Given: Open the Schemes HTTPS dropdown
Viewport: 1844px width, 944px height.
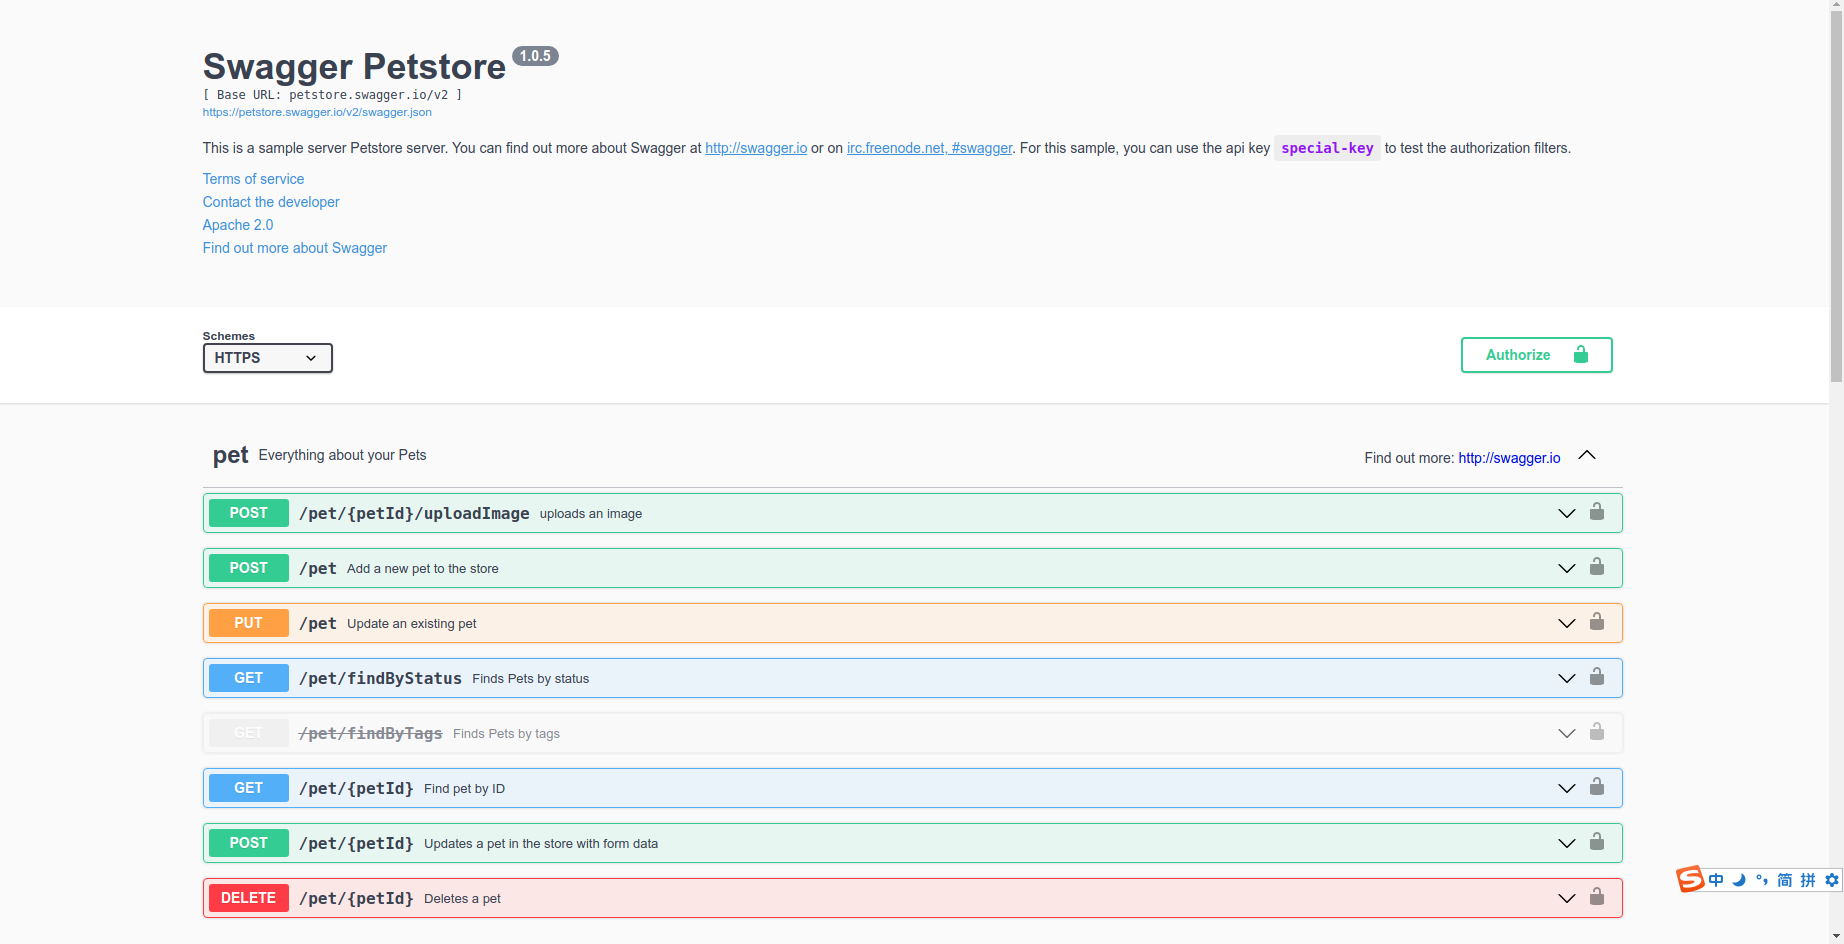Looking at the screenshot, I should pos(267,358).
